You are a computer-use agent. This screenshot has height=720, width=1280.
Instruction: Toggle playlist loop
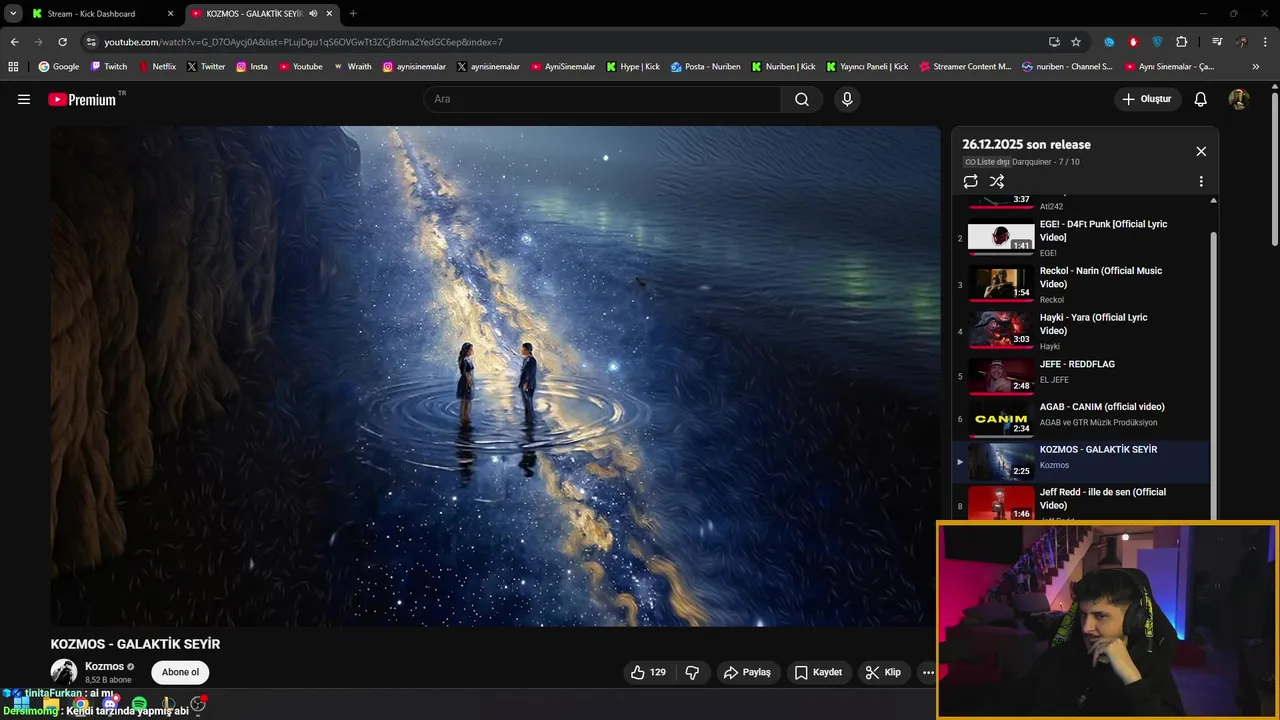(x=970, y=181)
